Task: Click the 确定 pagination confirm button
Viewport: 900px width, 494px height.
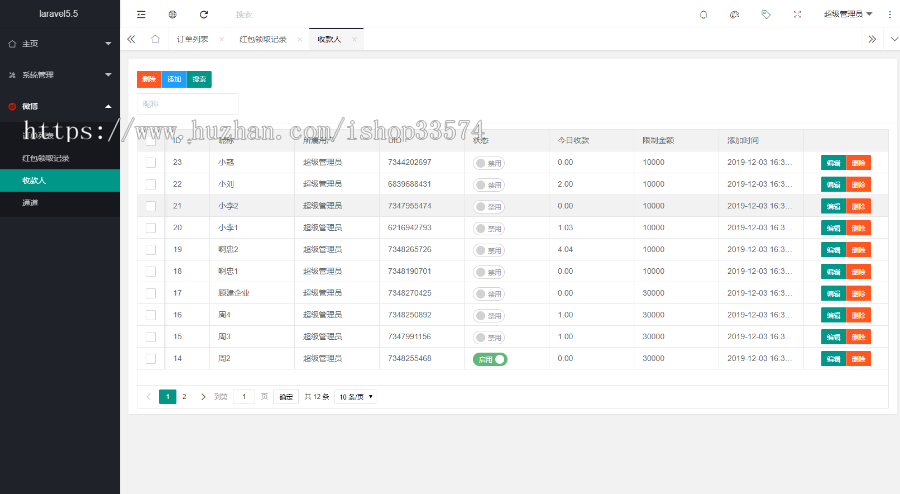Action: 286,396
